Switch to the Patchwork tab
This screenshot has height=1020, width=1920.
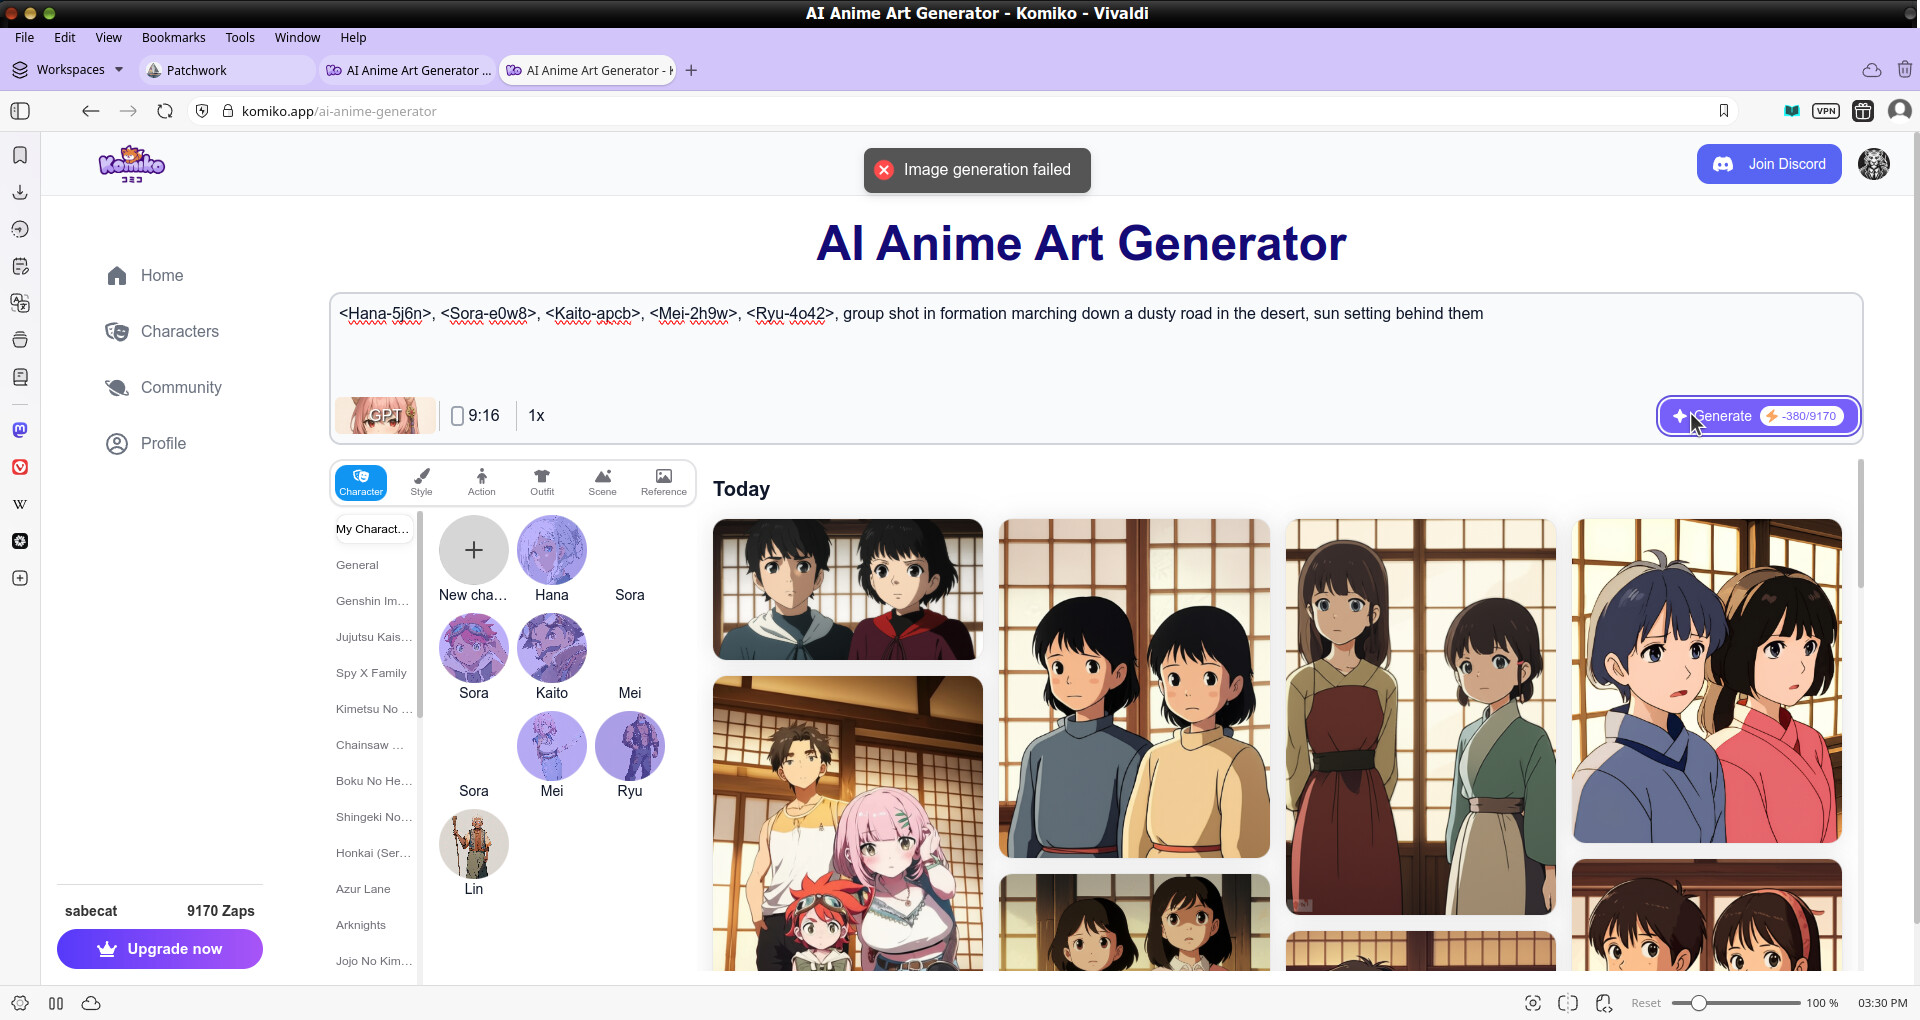[227, 70]
